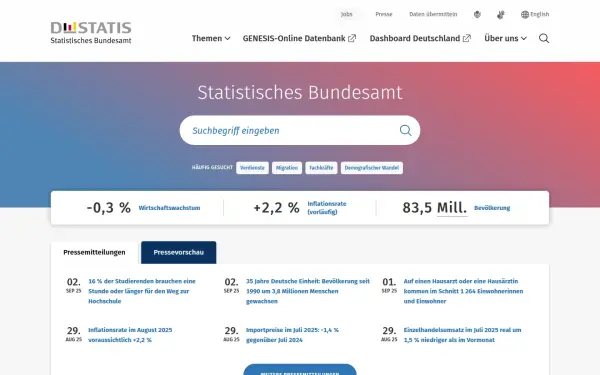
Task: Click the 83,5 Mill. population figure
Action: (435, 208)
